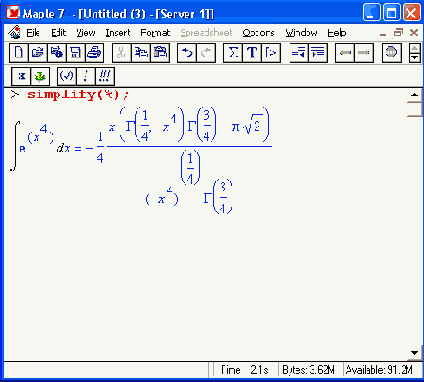Insert Maple input with Sigma icon
The height and width of the screenshot is (382, 424).
pos(233,53)
